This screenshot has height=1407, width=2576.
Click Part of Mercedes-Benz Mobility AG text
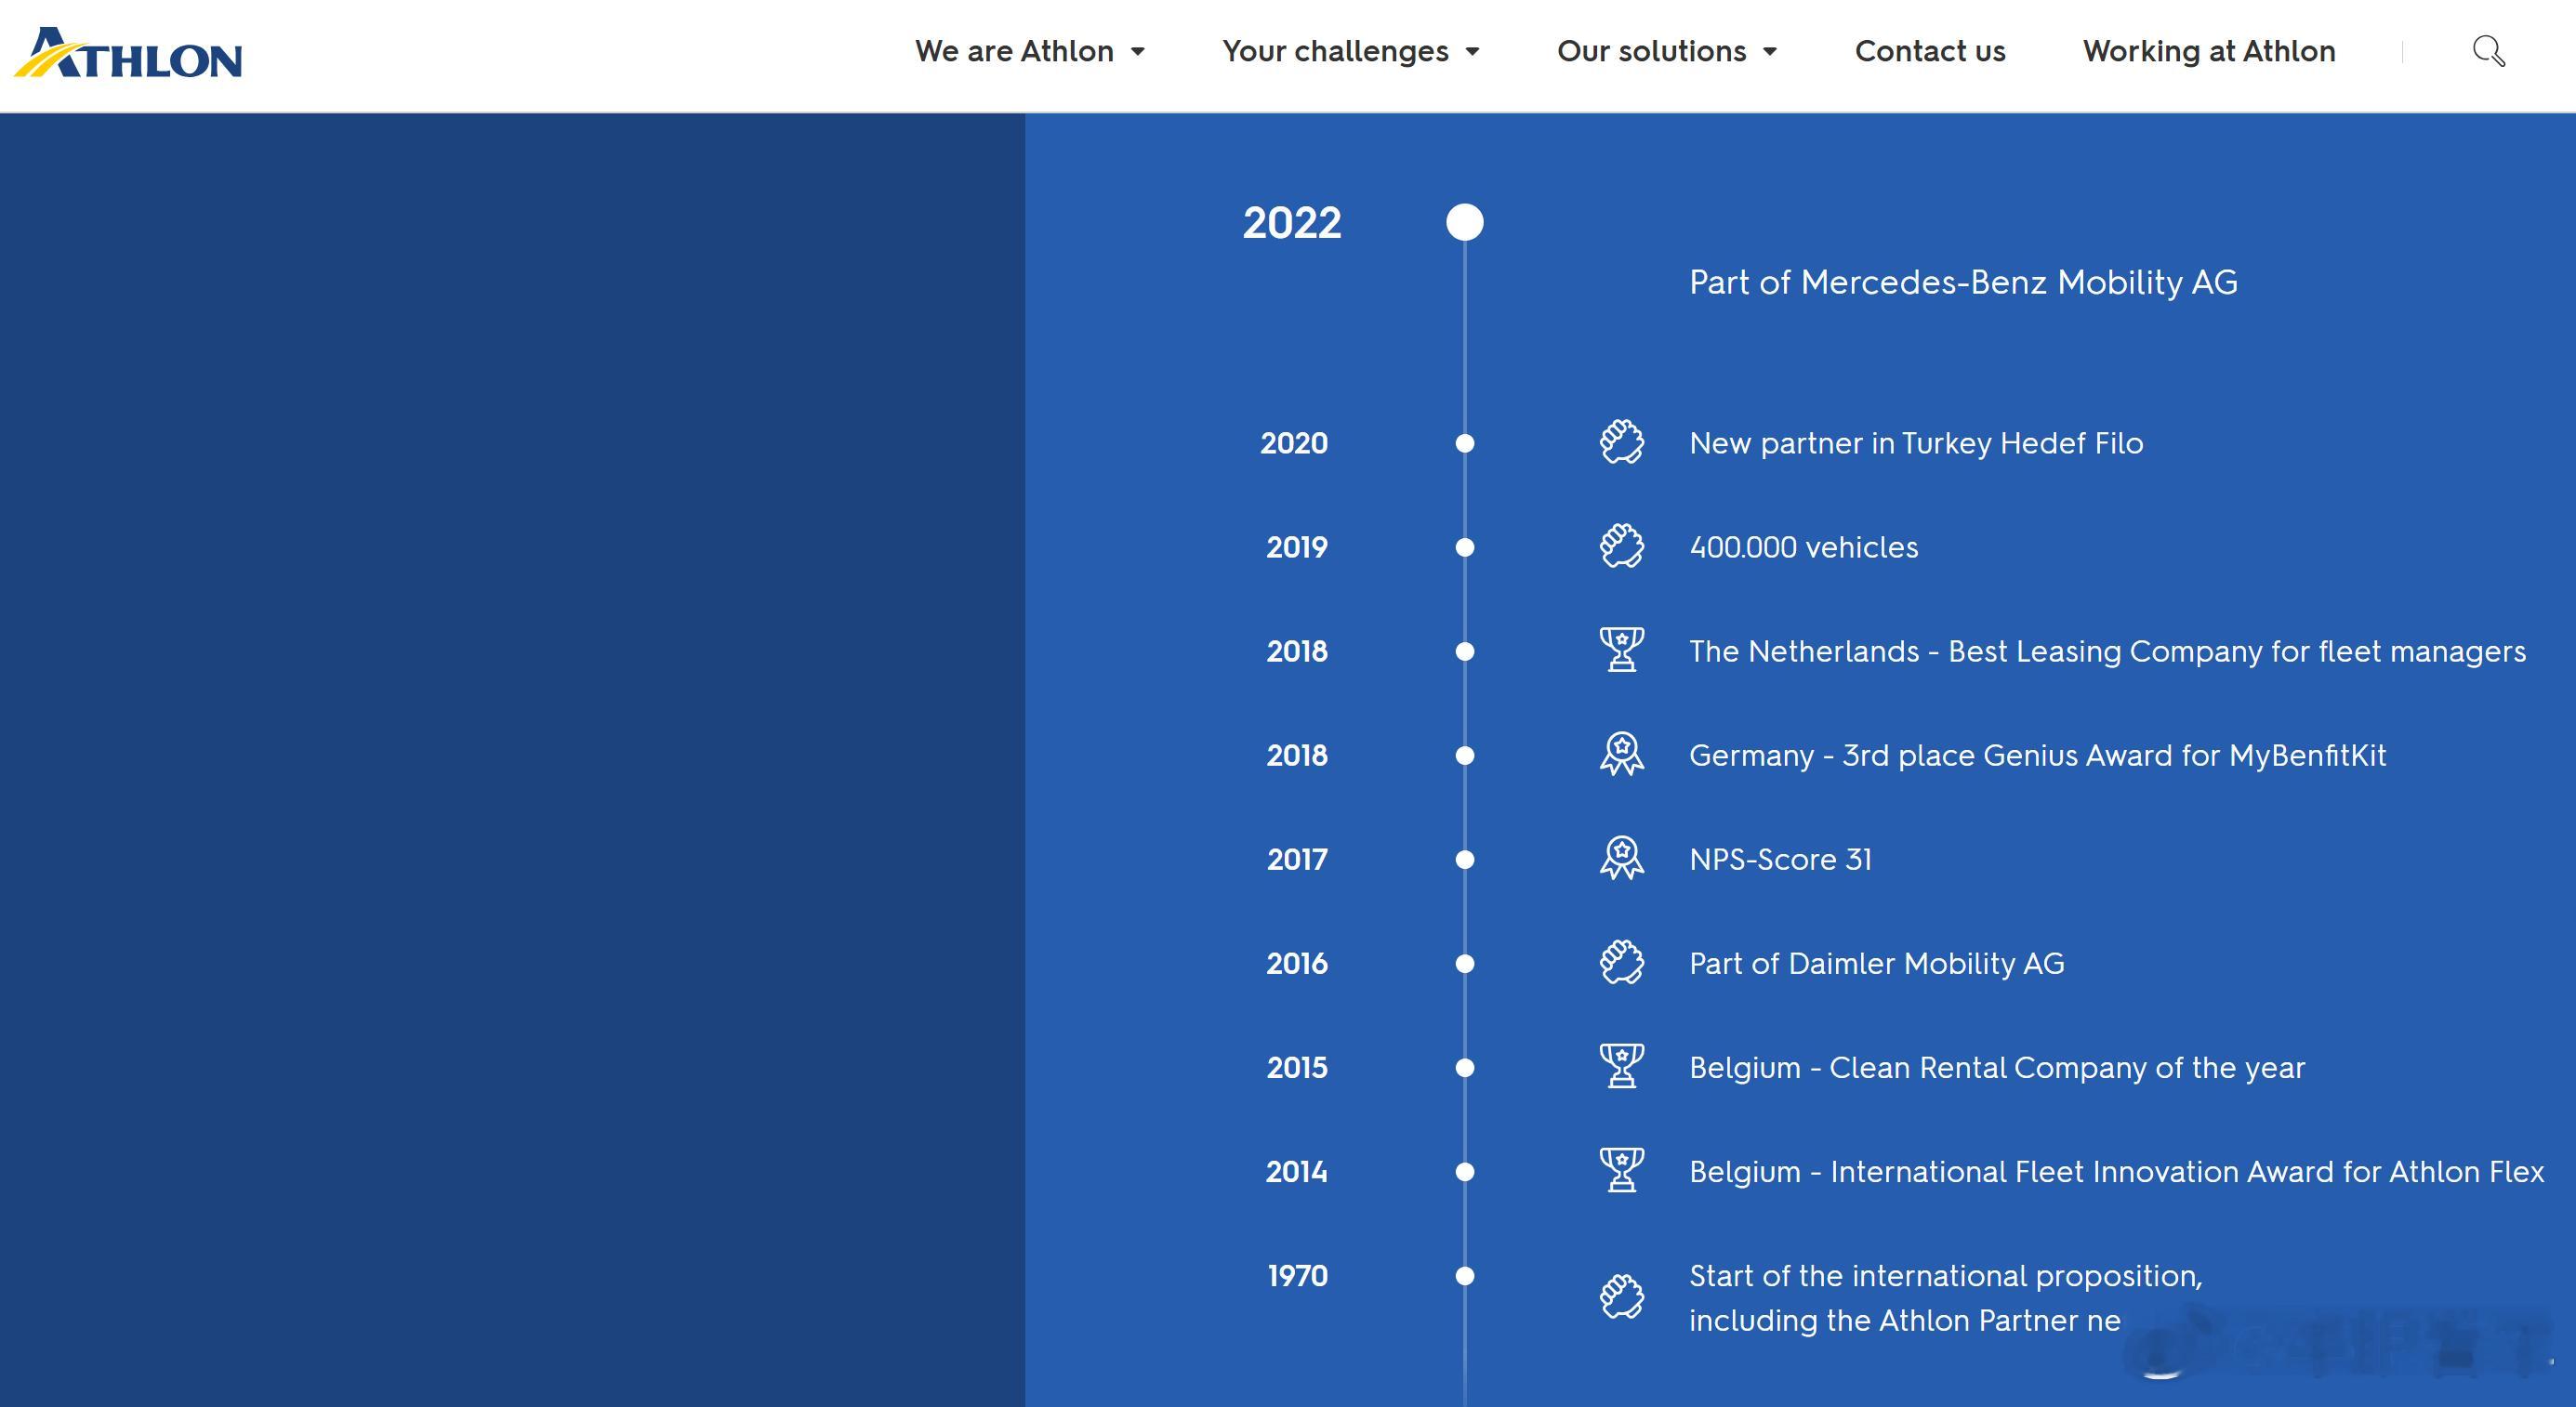coord(1962,283)
